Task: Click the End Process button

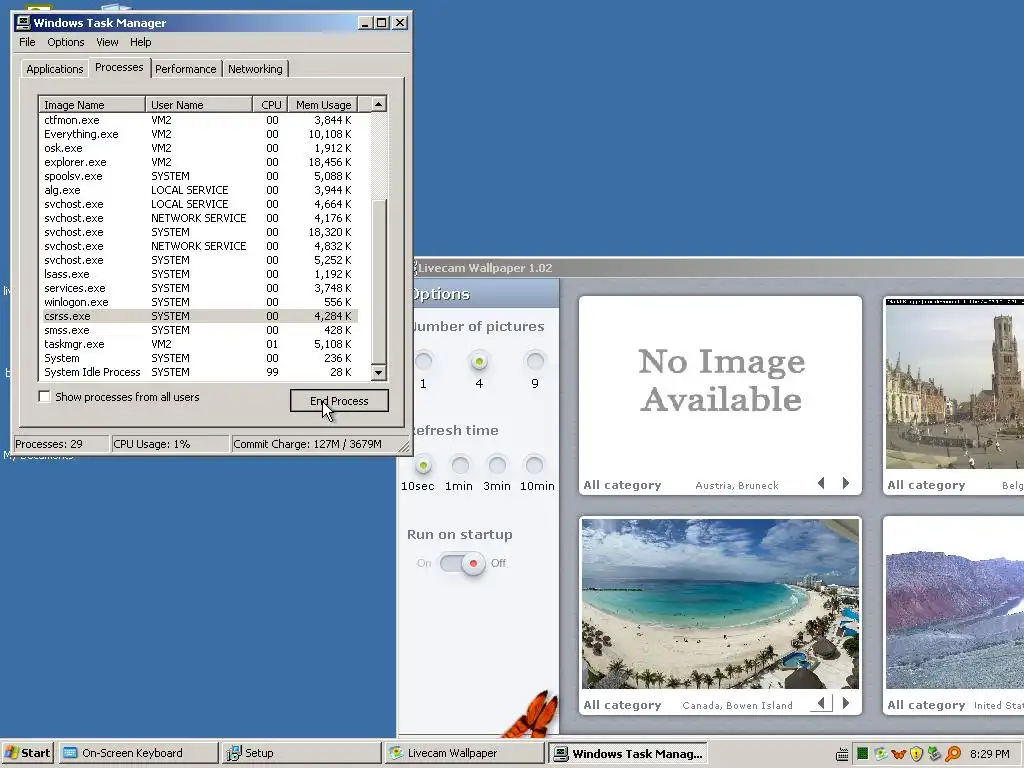Action: [339, 401]
